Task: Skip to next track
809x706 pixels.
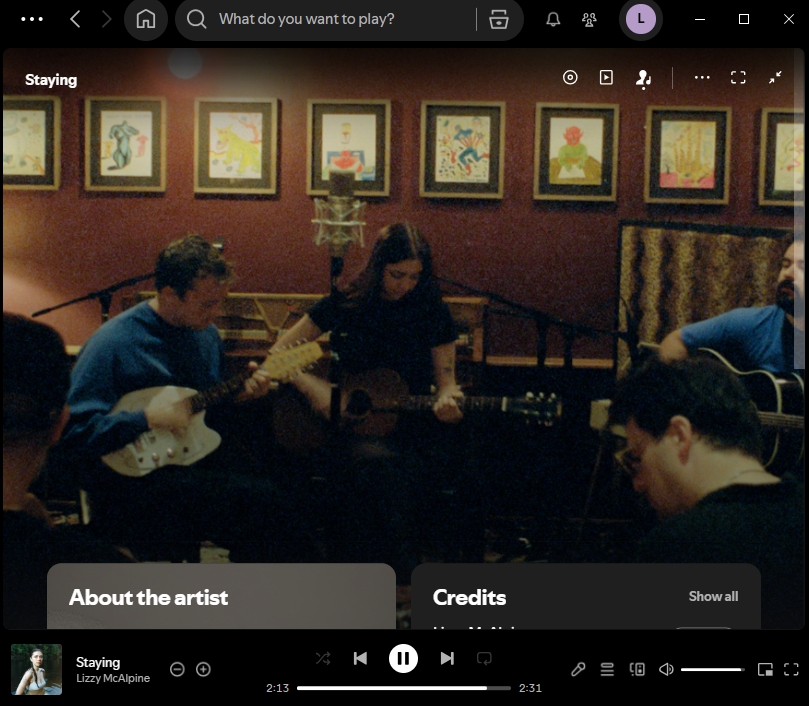Action: 447,659
